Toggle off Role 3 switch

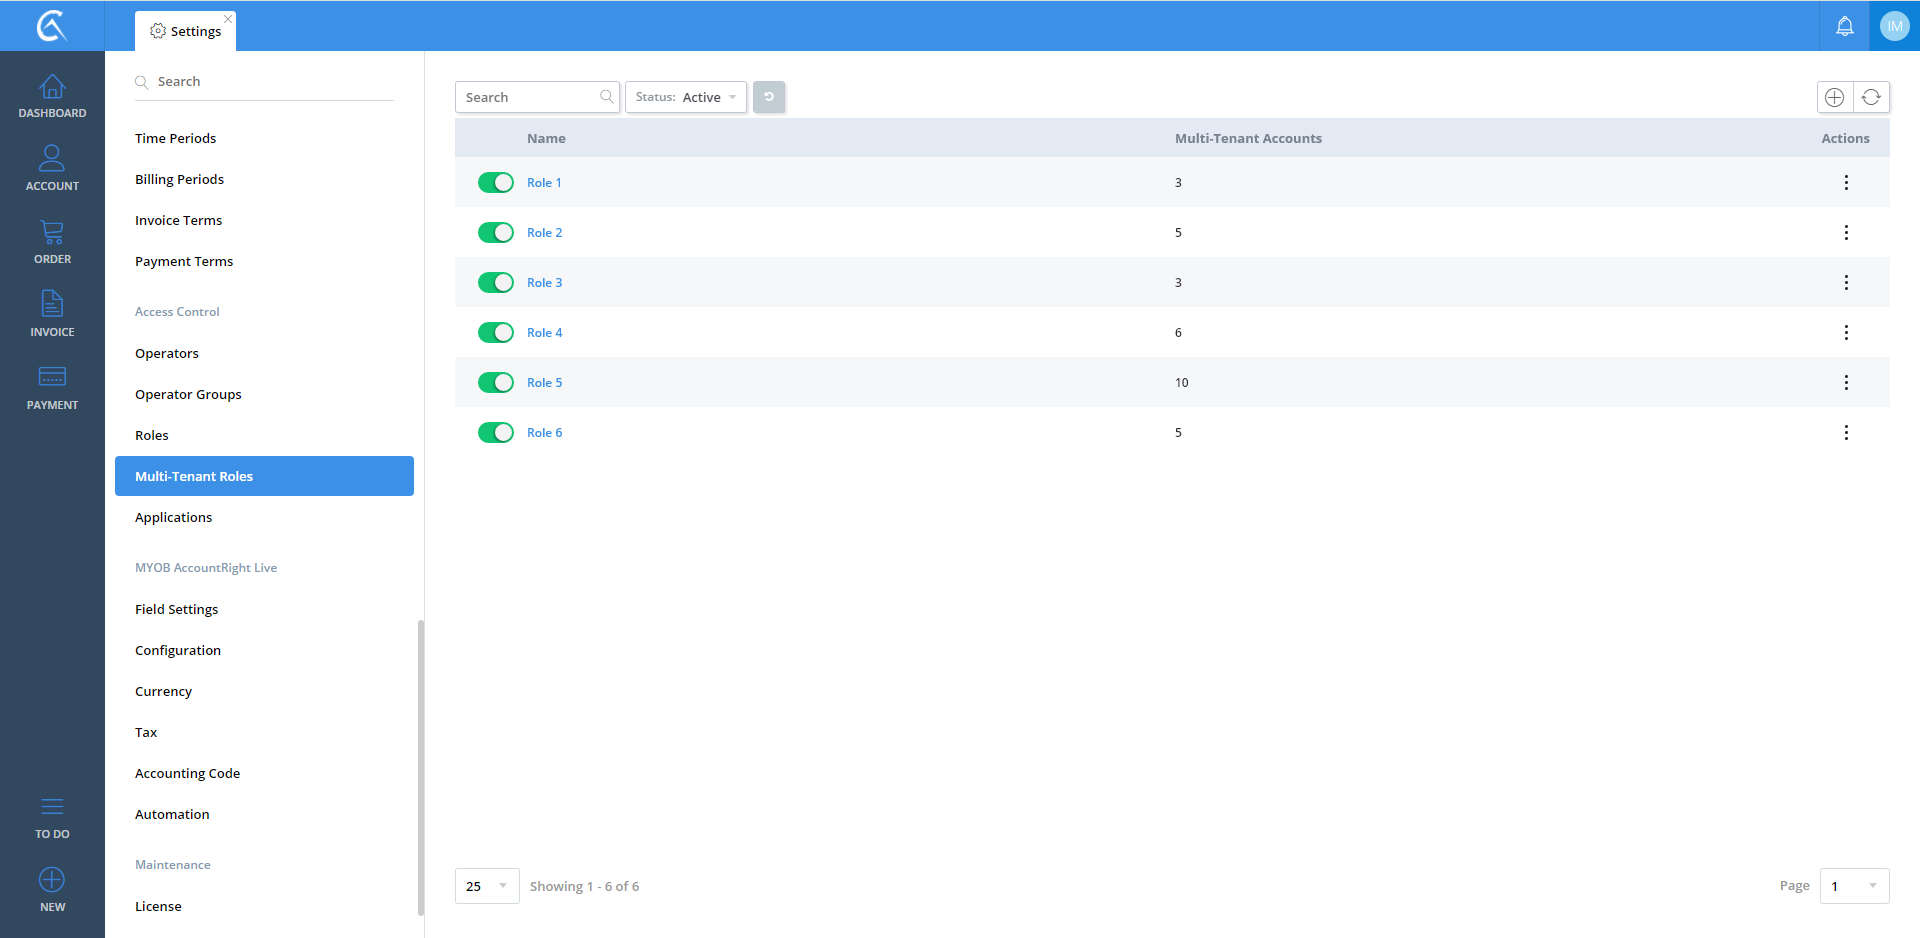click(495, 282)
